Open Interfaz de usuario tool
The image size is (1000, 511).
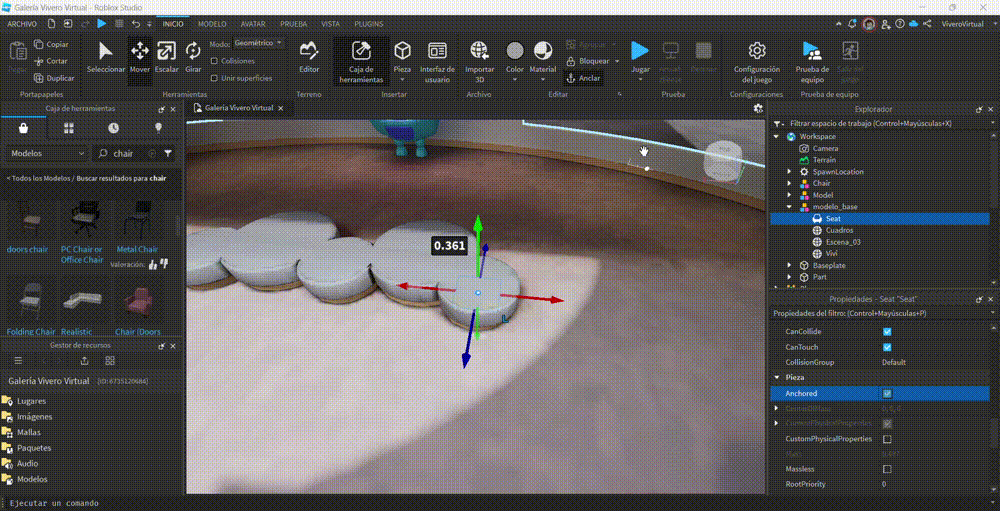click(437, 62)
